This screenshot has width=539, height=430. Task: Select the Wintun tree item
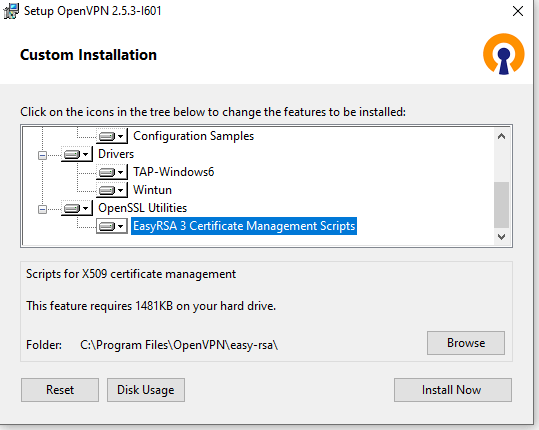152,190
